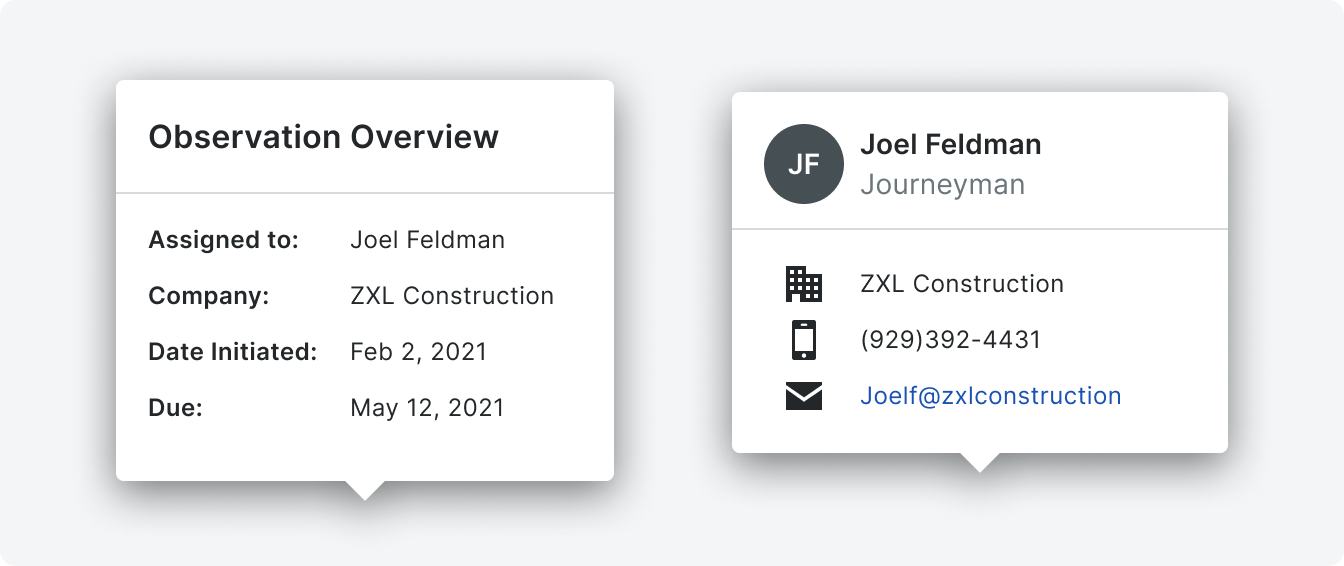
Task: Click the Date Initiated: label
Action: 232,352
